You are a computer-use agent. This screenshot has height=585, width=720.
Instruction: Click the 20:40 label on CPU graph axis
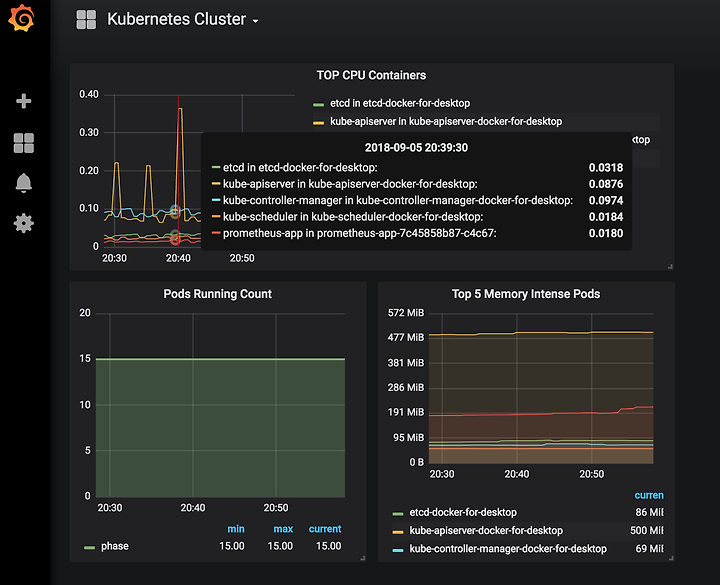[x=178, y=258]
